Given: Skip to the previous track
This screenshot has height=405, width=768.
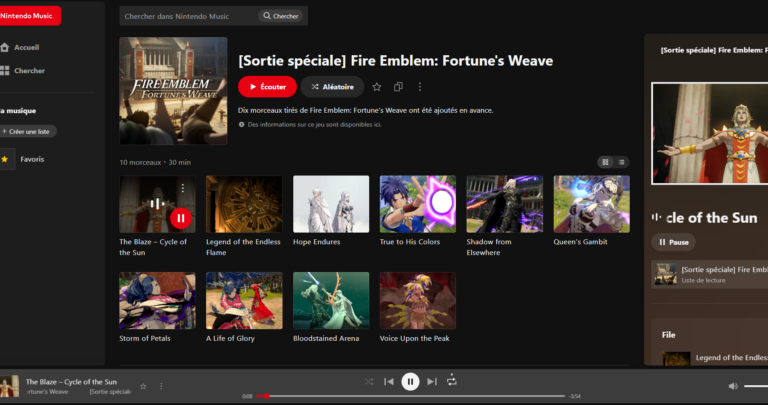Looking at the screenshot, I should click(389, 381).
